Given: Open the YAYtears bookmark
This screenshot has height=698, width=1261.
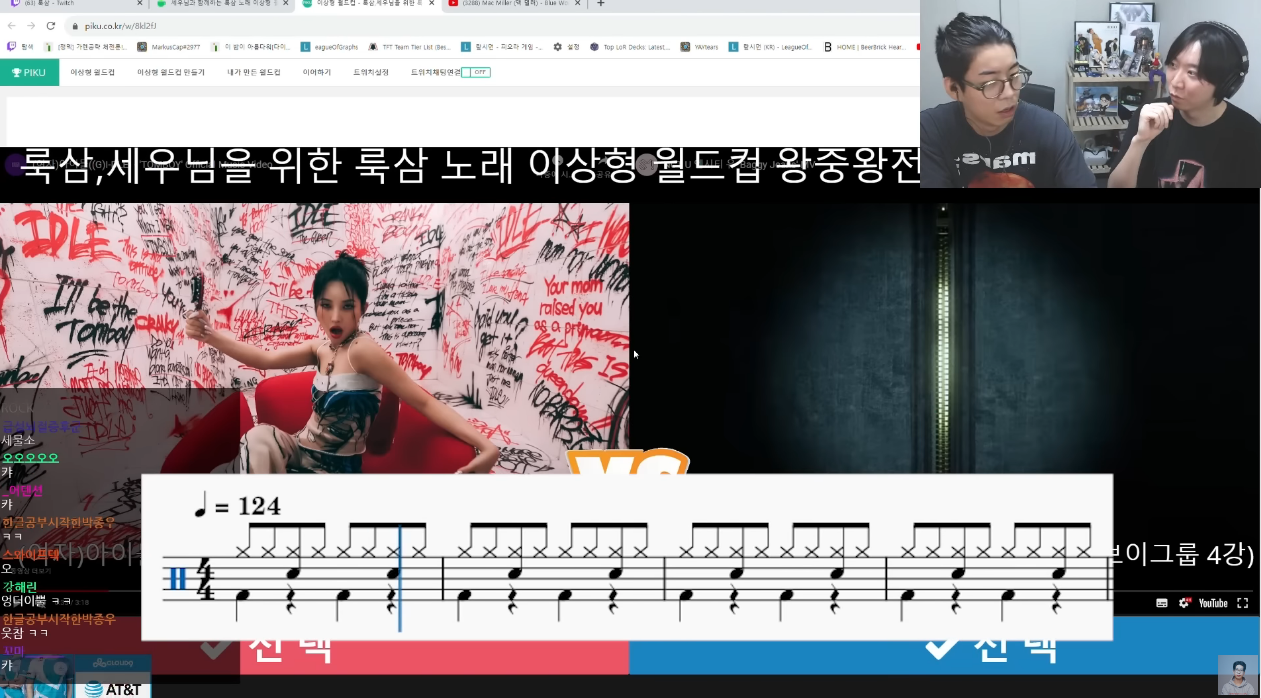Looking at the screenshot, I should click(x=700, y=46).
